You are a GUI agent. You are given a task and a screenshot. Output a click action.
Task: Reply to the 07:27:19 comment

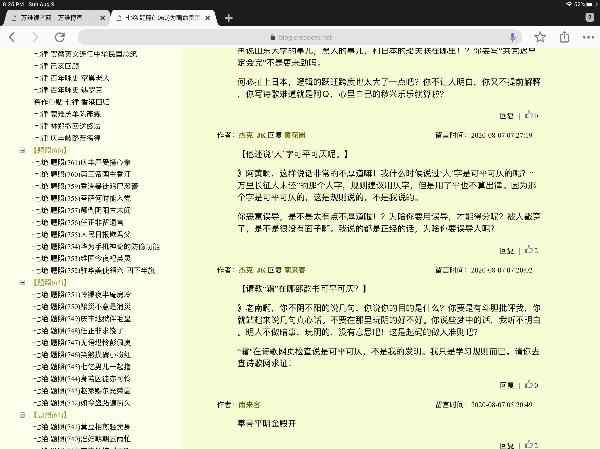pos(506,251)
